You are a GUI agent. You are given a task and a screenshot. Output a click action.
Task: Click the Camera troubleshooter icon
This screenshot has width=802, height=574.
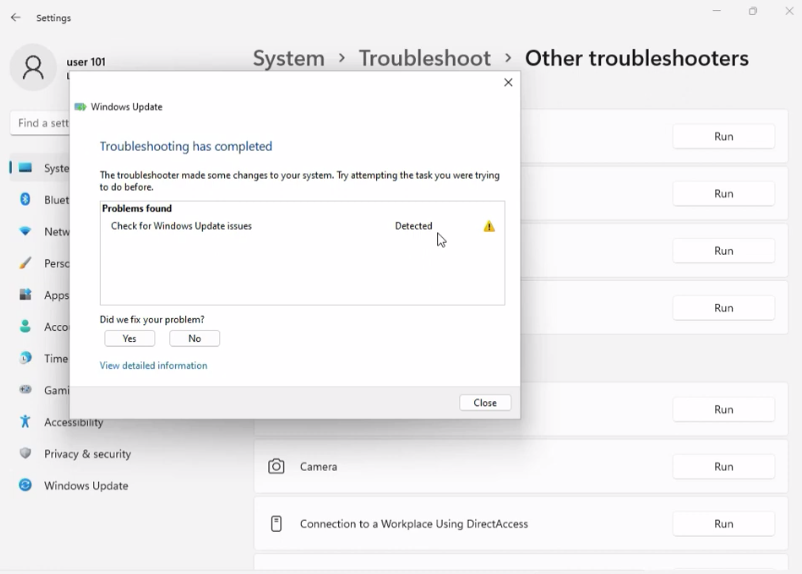276,467
